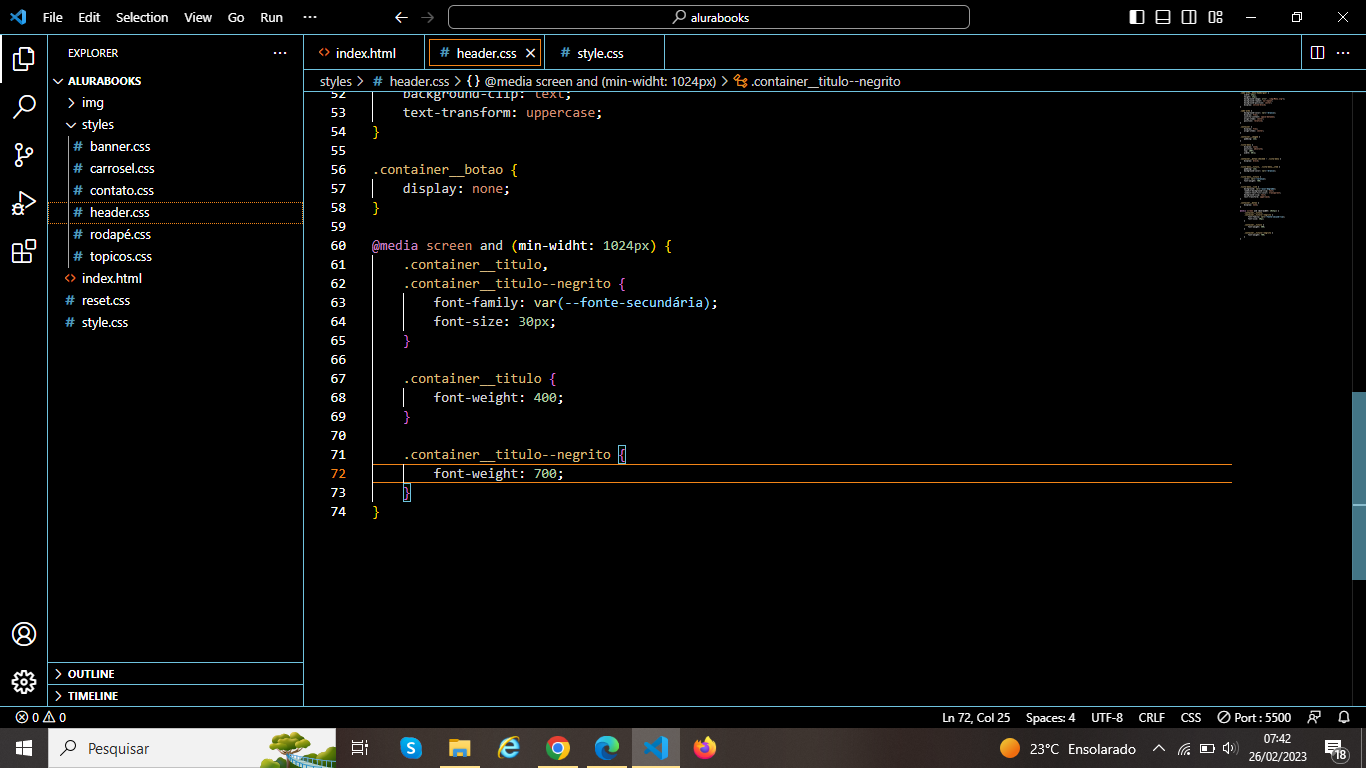Open the Run menu
The image size is (1366, 768).
(271, 17)
